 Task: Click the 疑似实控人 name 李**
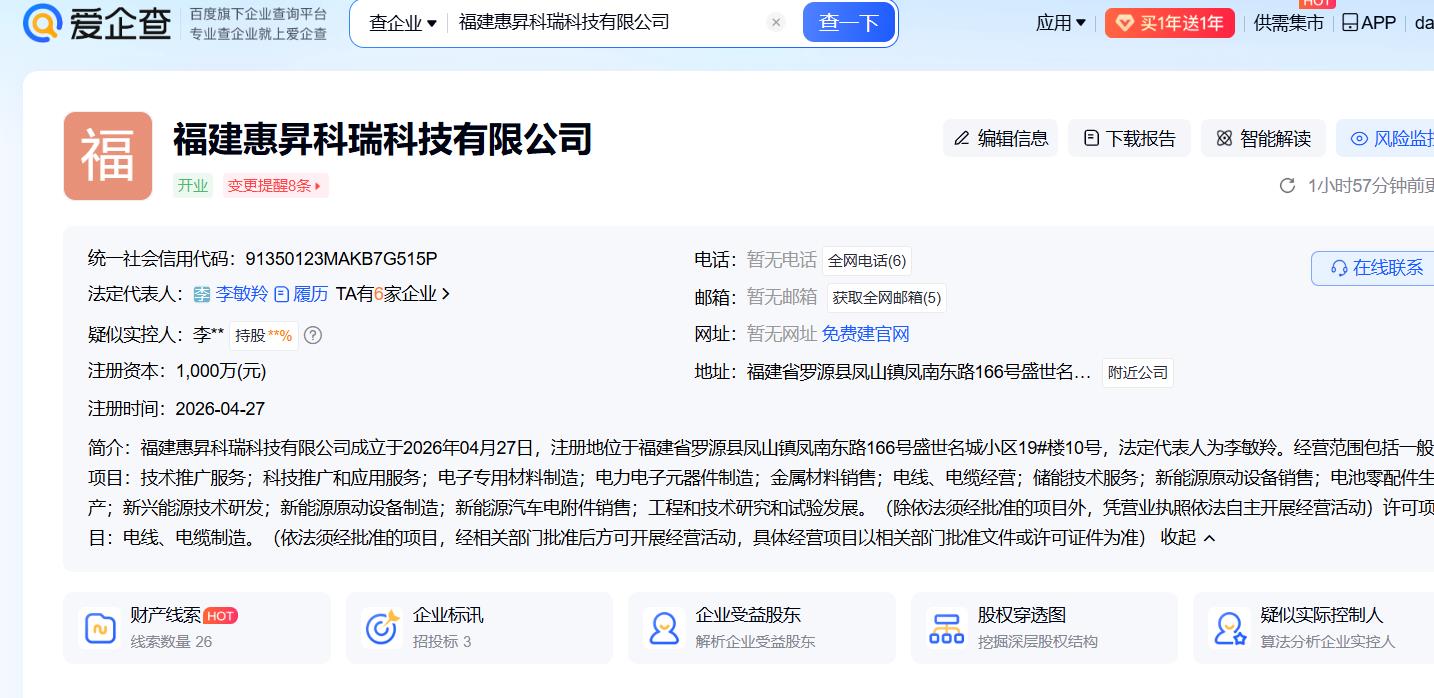(x=208, y=335)
